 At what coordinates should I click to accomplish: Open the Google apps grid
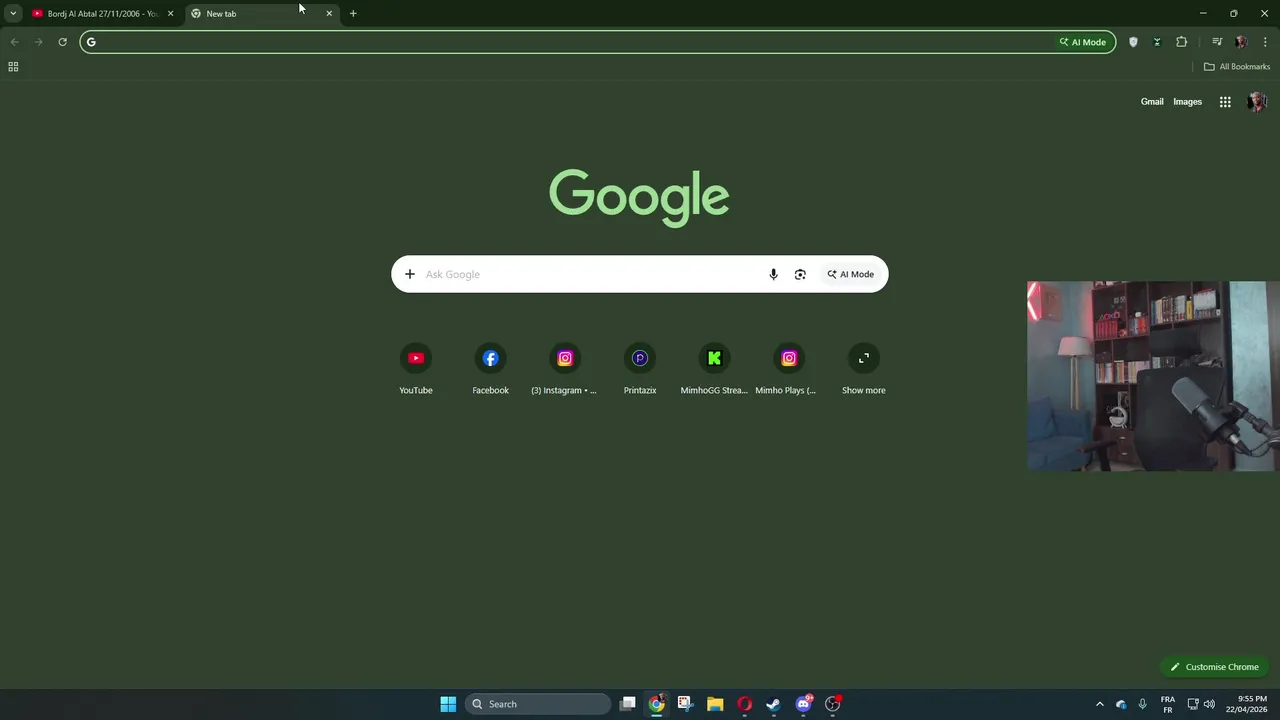(1225, 101)
